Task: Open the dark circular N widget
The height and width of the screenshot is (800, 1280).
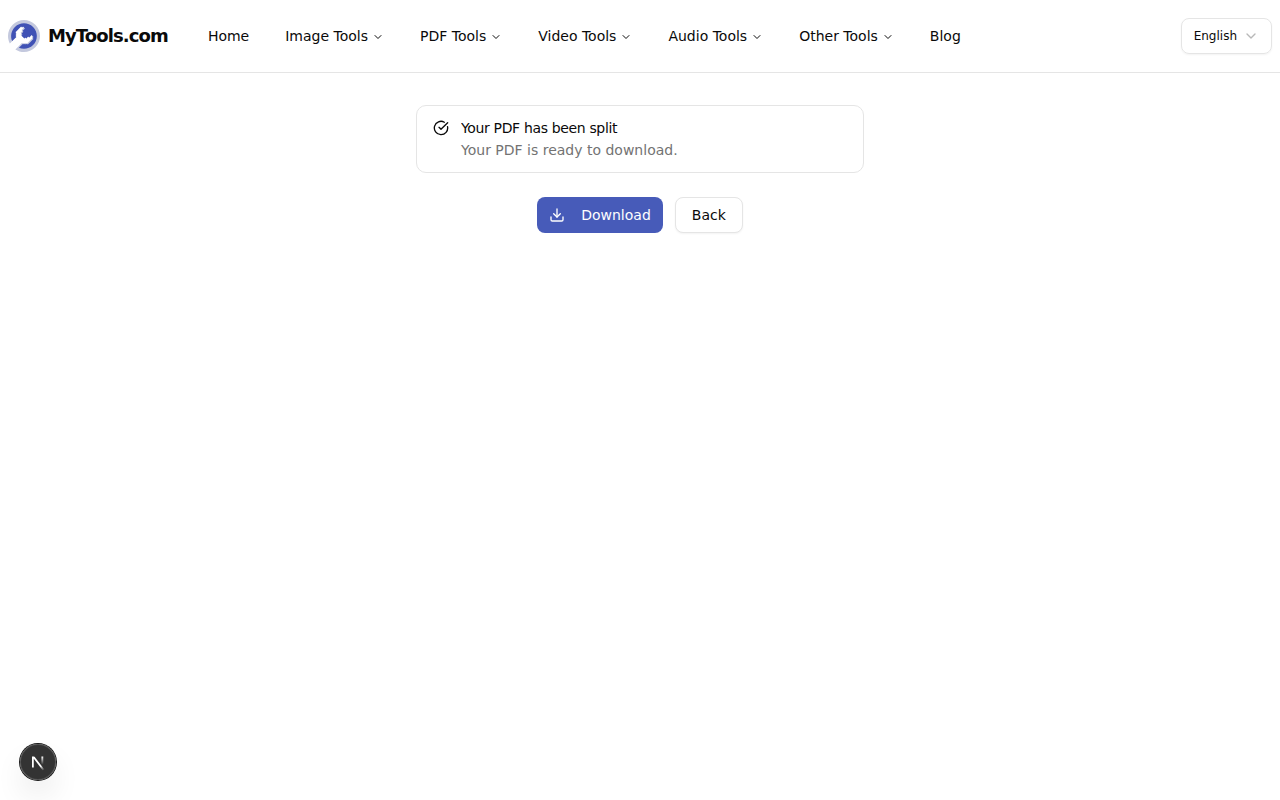Action: click(38, 762)
